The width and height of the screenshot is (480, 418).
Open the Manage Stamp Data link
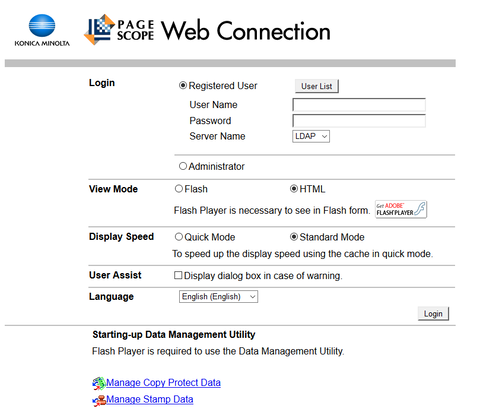[150, 399]
